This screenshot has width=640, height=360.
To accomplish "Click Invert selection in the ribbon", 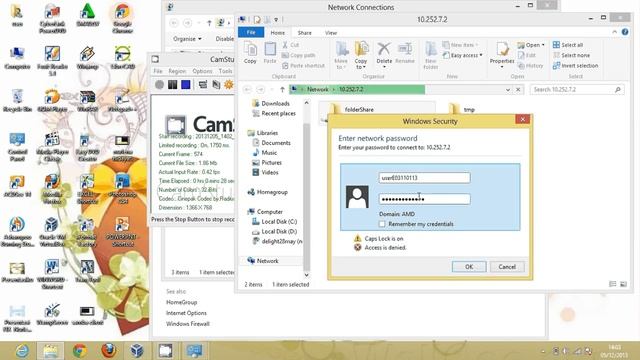I will pos(576,65).
